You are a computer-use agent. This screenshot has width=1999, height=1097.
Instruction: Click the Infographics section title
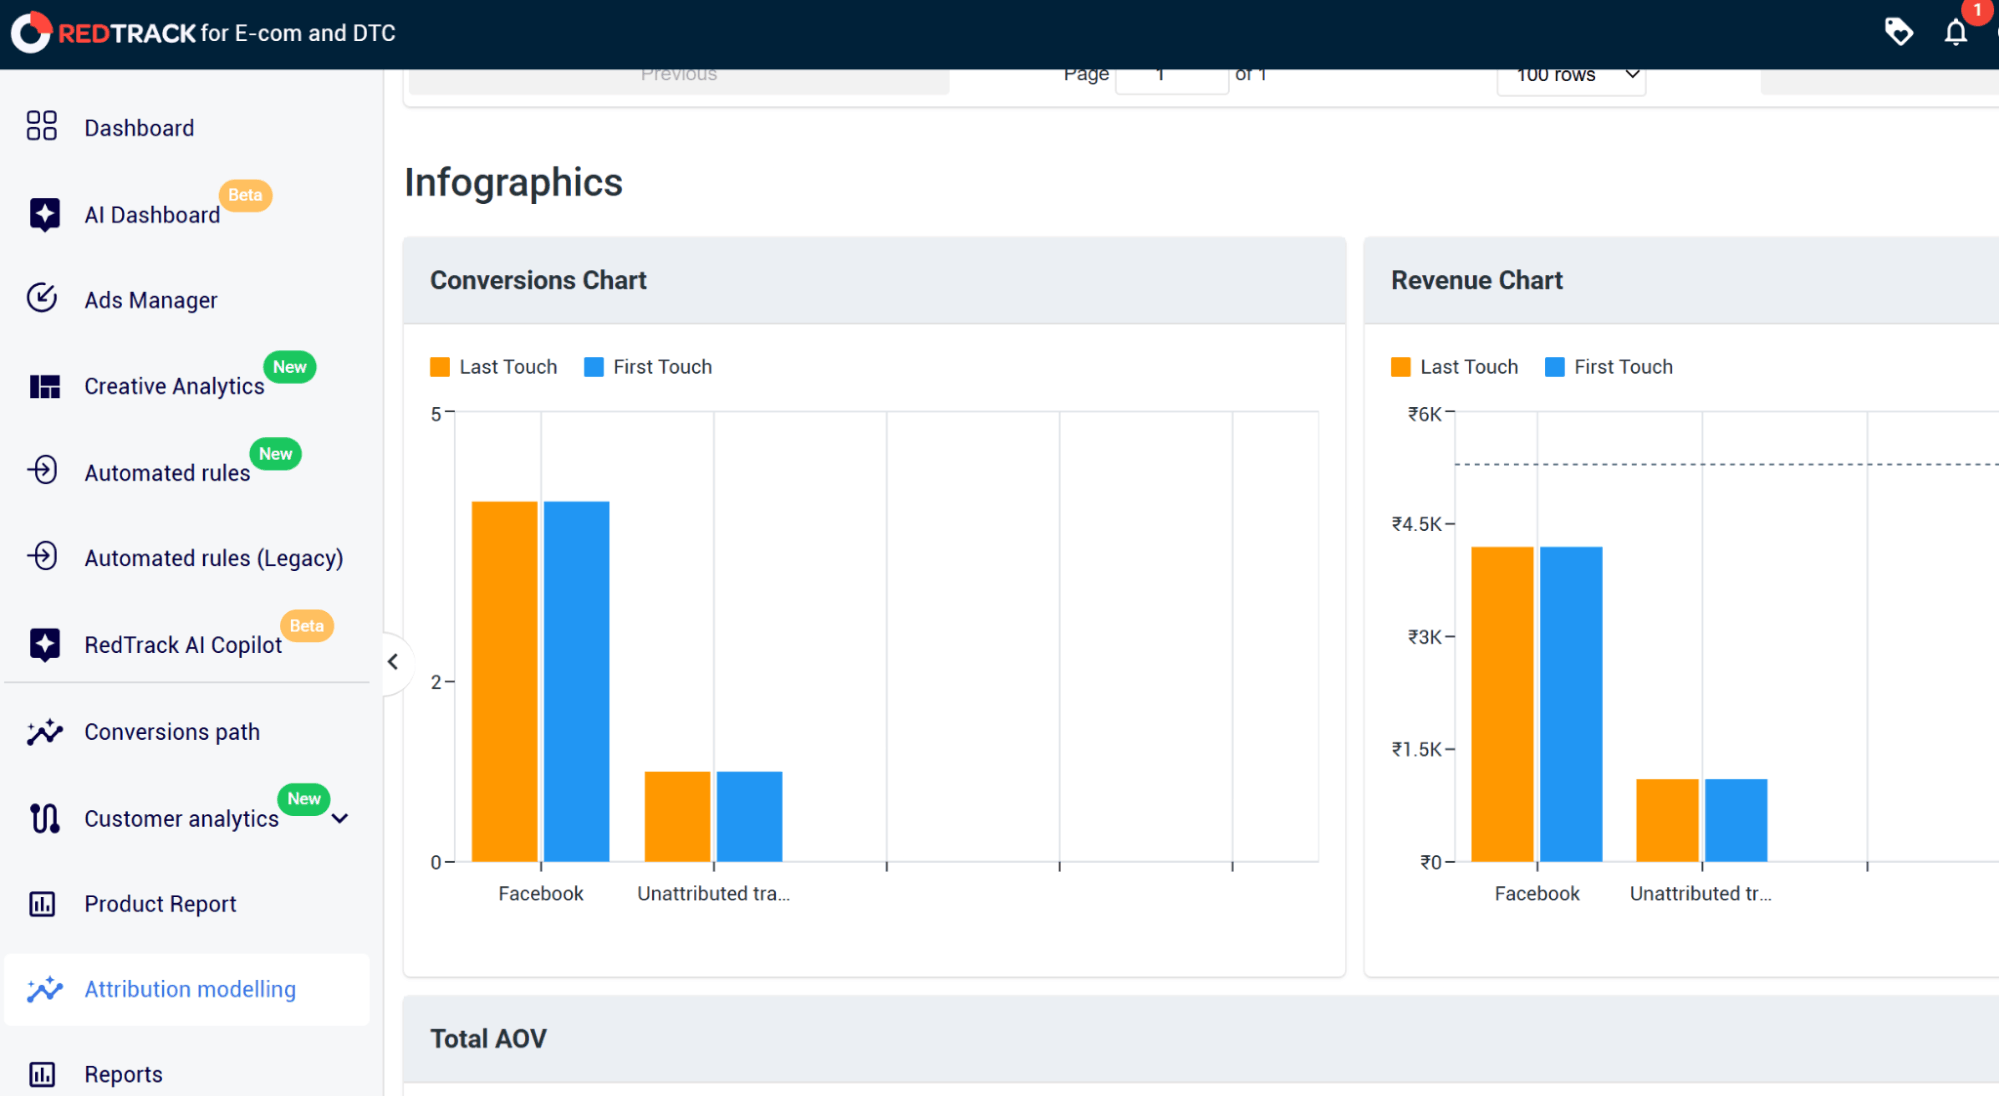tap(513, 183)
